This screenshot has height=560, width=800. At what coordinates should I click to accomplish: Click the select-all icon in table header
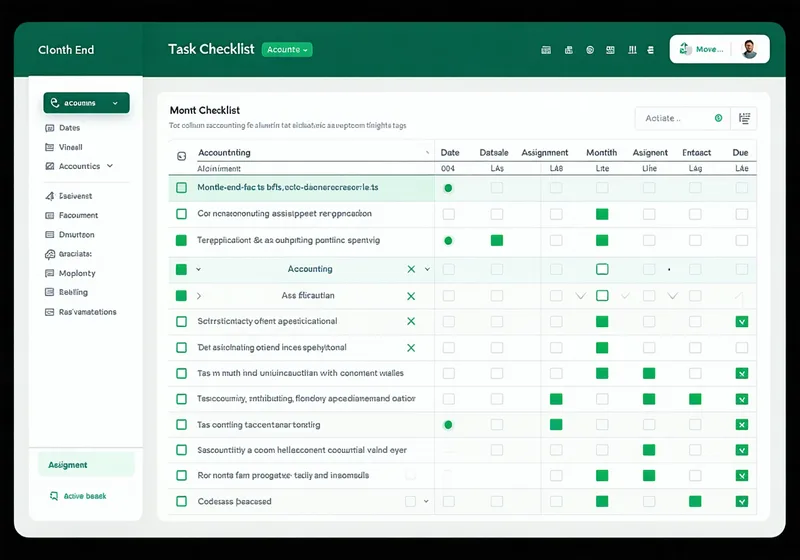tap(181, 156)
